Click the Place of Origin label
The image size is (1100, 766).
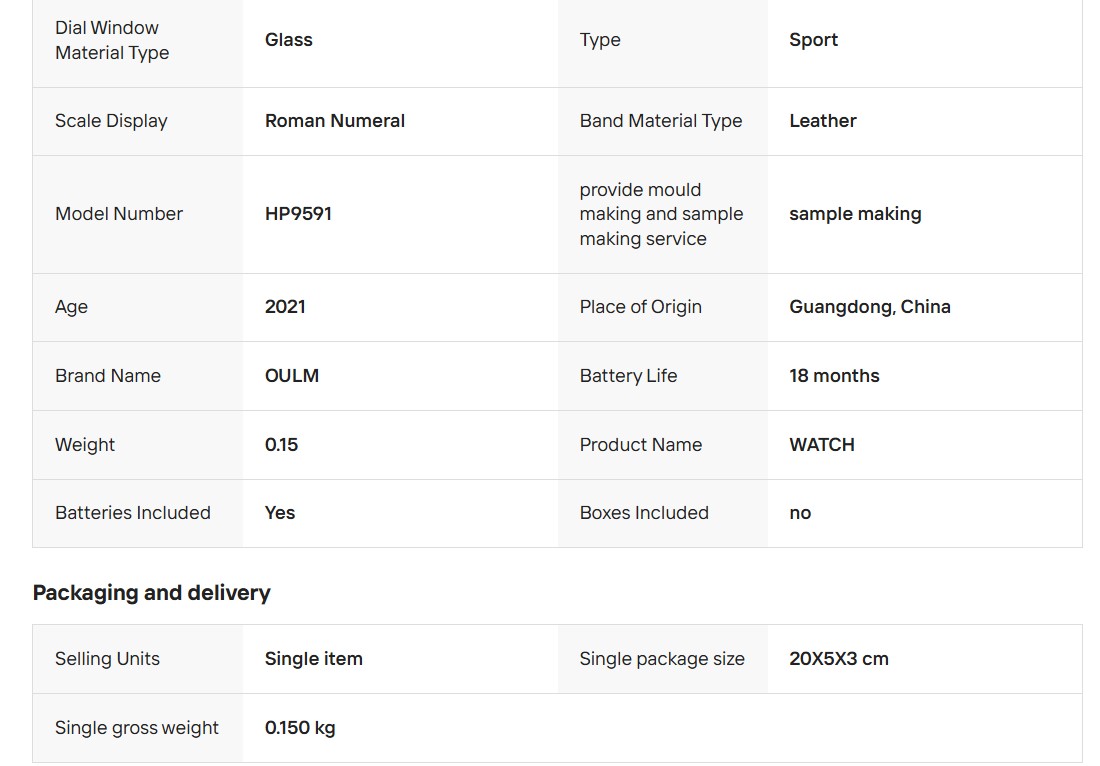(640, 307)
